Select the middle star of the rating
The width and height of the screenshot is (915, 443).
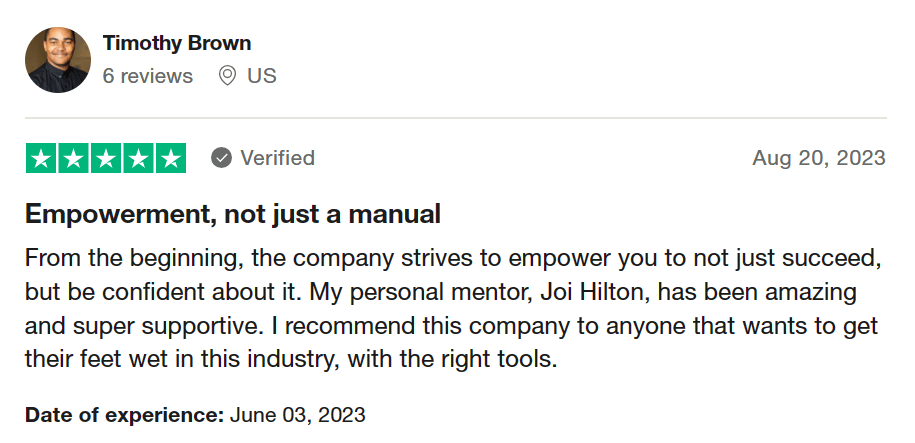pos(106,158)
